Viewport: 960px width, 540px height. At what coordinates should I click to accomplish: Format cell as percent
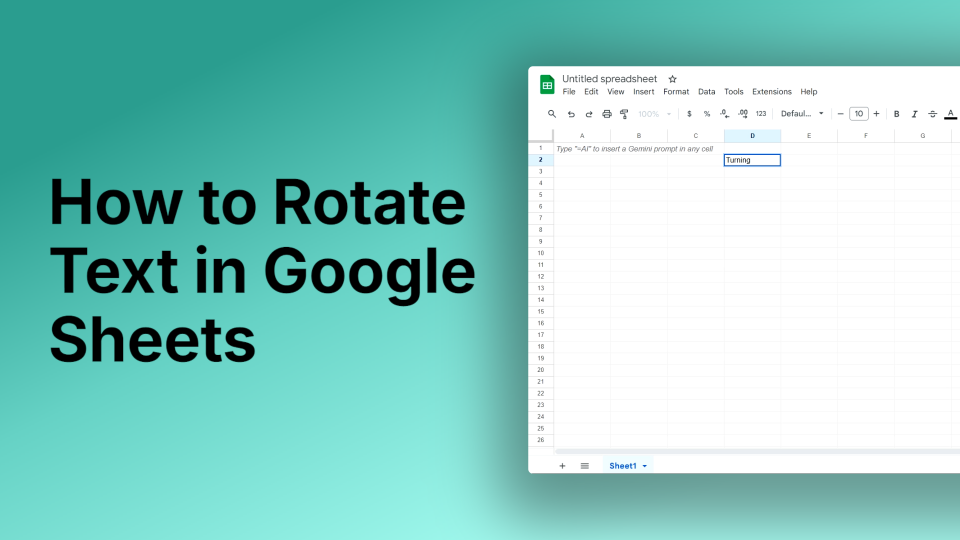[707, 114]
